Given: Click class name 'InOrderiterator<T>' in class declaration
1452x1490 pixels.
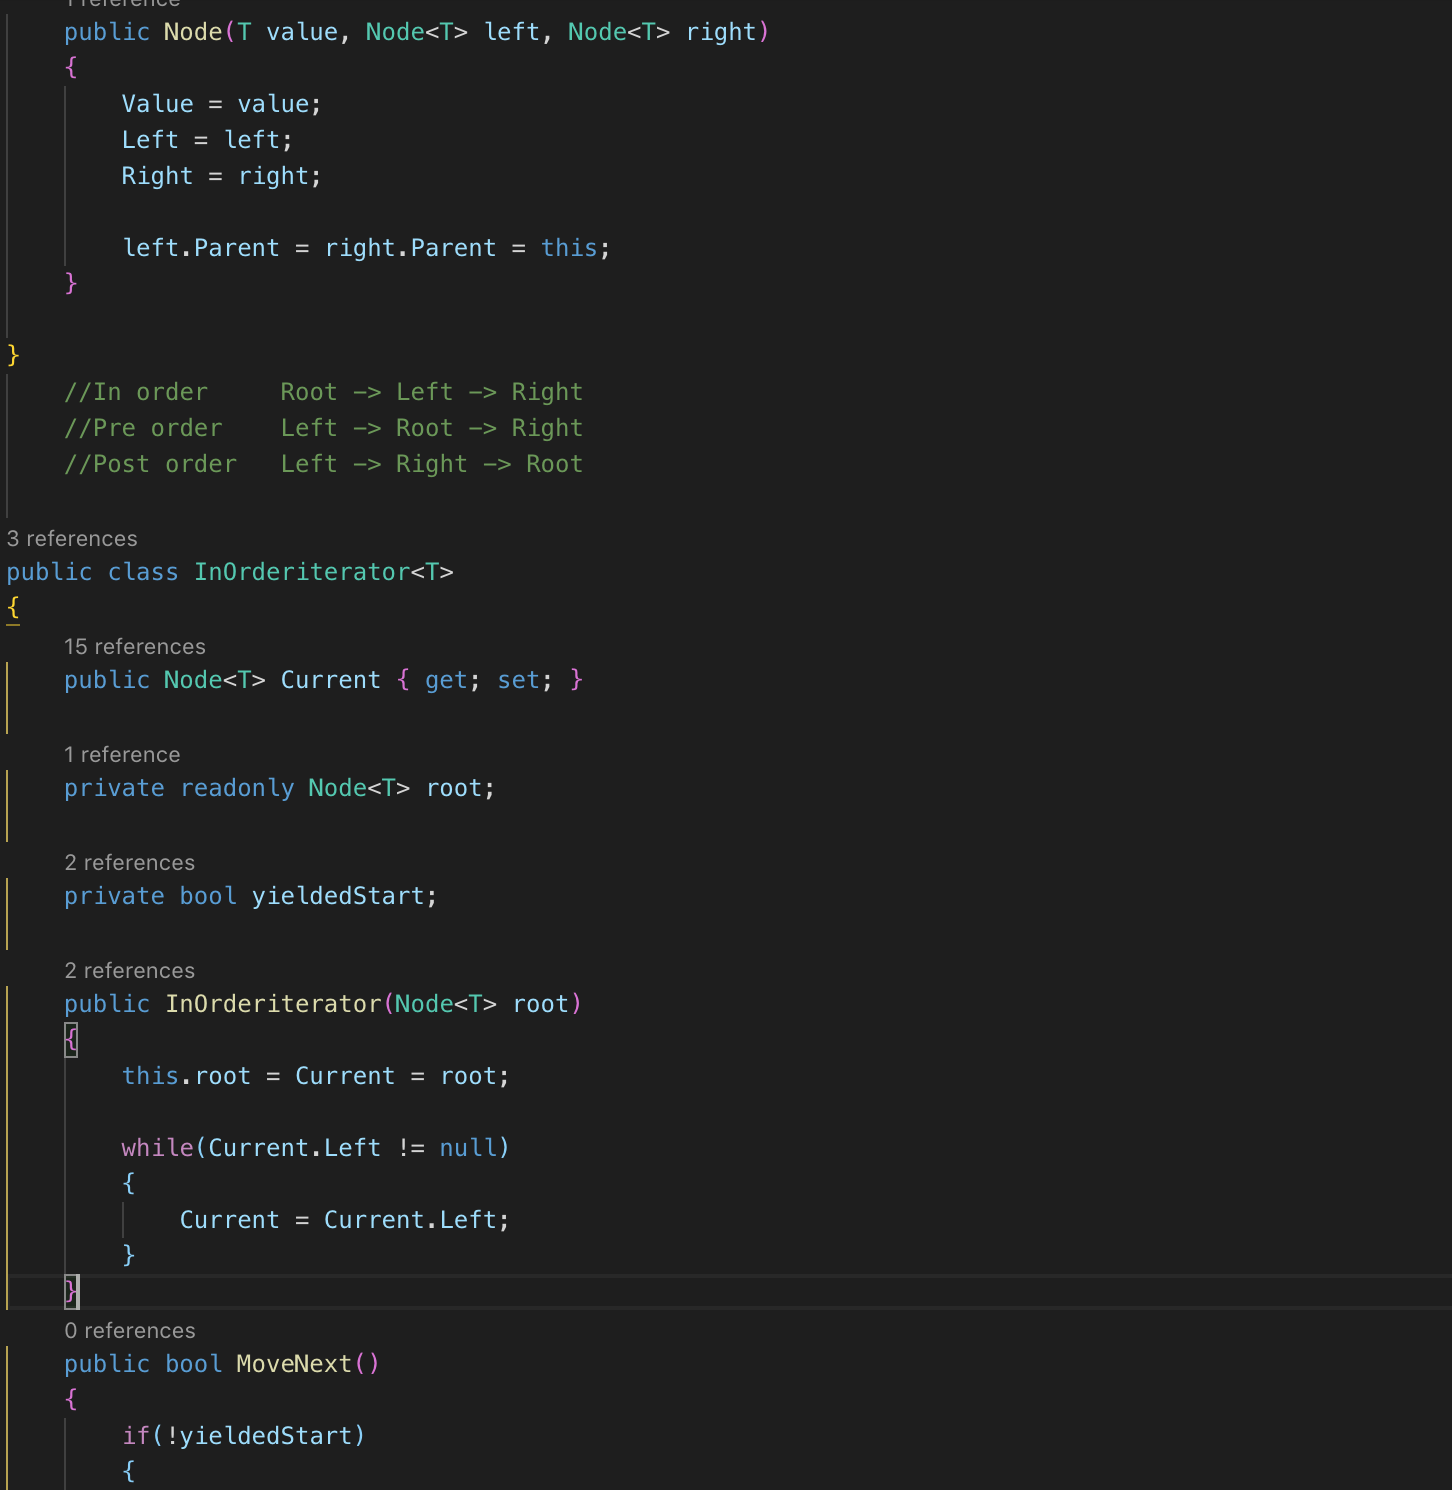Looking at the screenshot, I should 324,572.
